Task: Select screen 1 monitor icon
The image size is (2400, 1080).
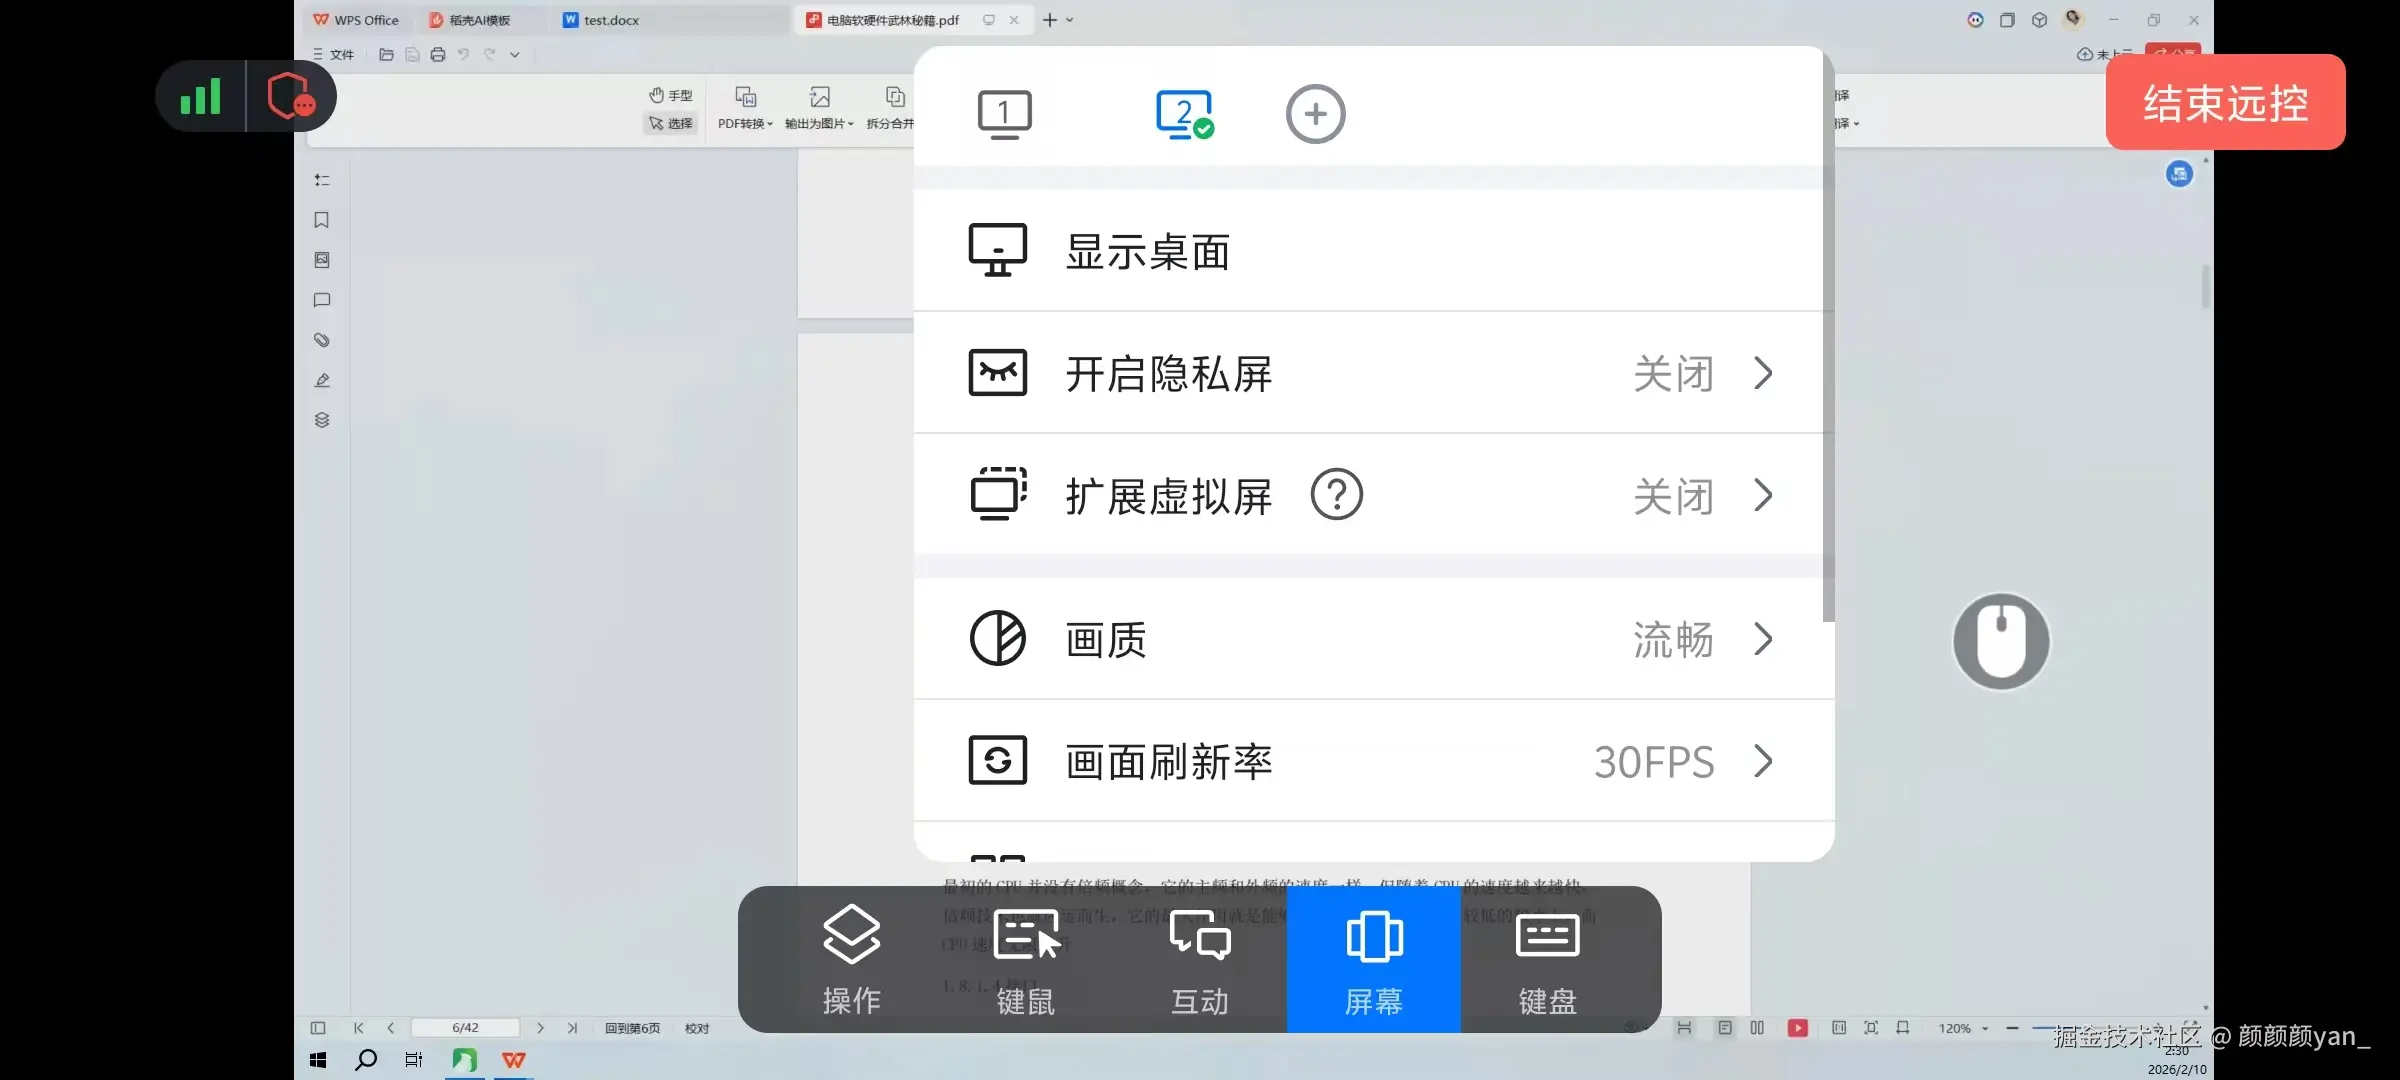Action: coord(1004,114)
